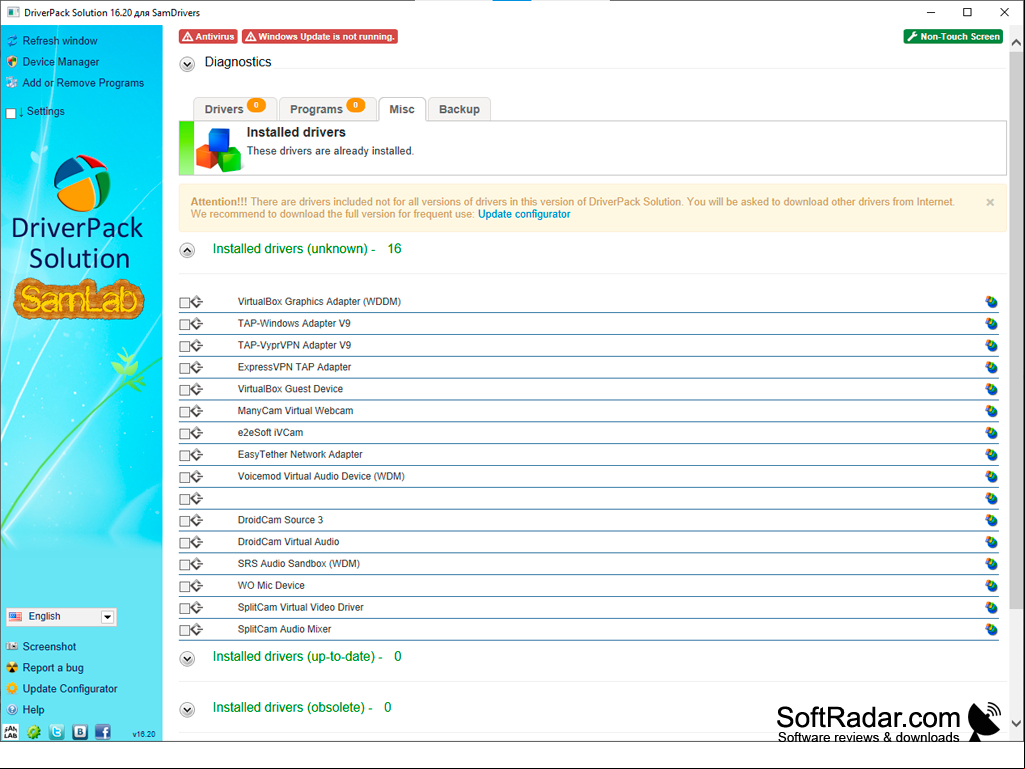Select the SRS Audio Sandbox (WDM) text
This screenshot has width=1025, height=769.
click(299, 564)
